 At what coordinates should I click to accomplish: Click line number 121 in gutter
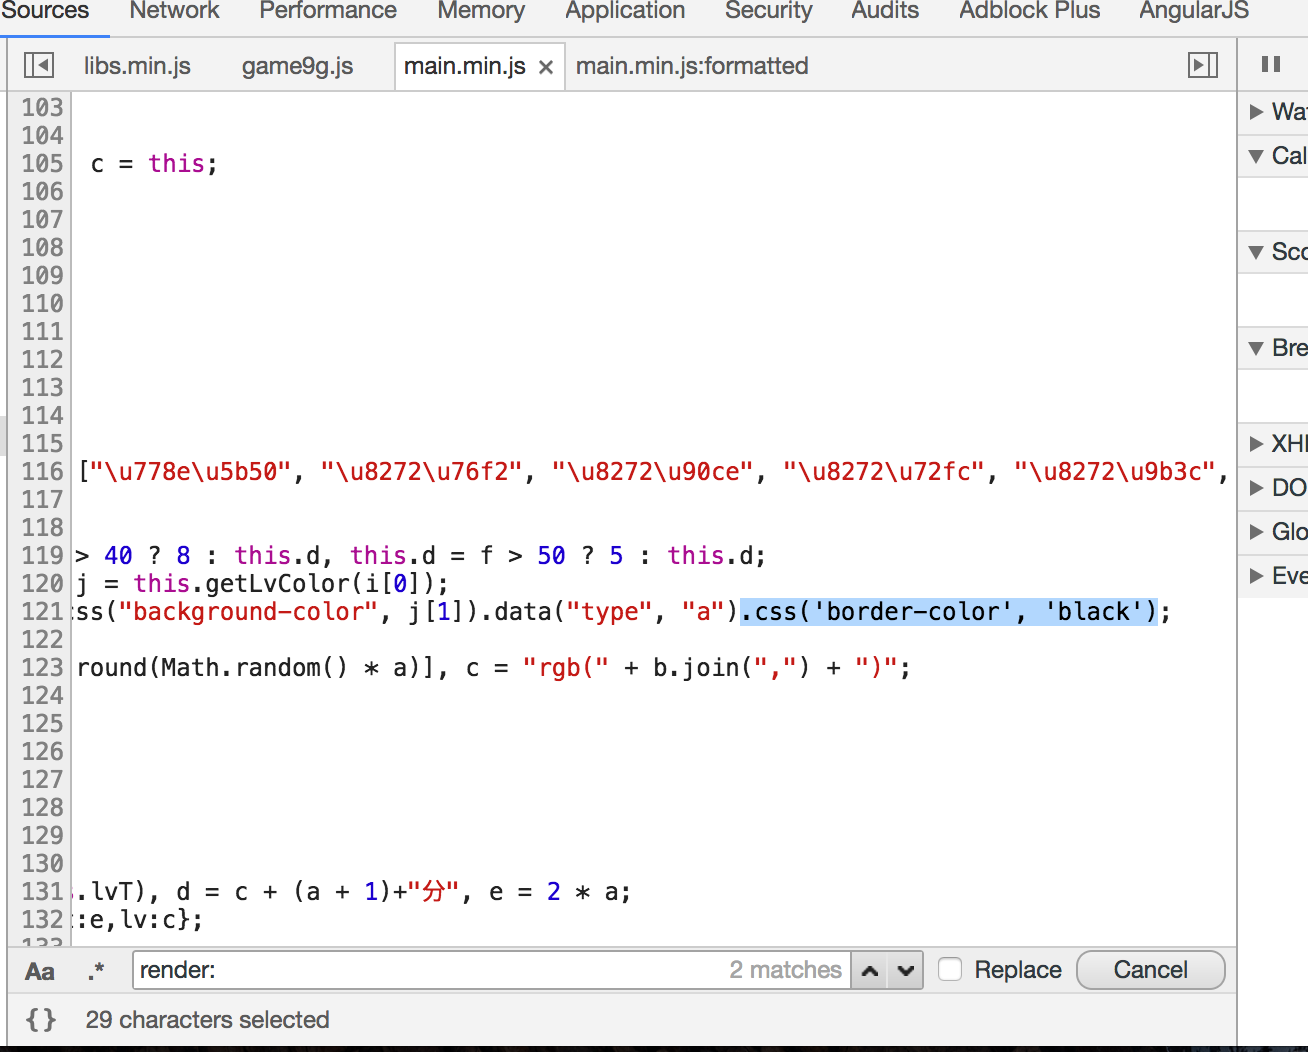[x=42, y=611]
